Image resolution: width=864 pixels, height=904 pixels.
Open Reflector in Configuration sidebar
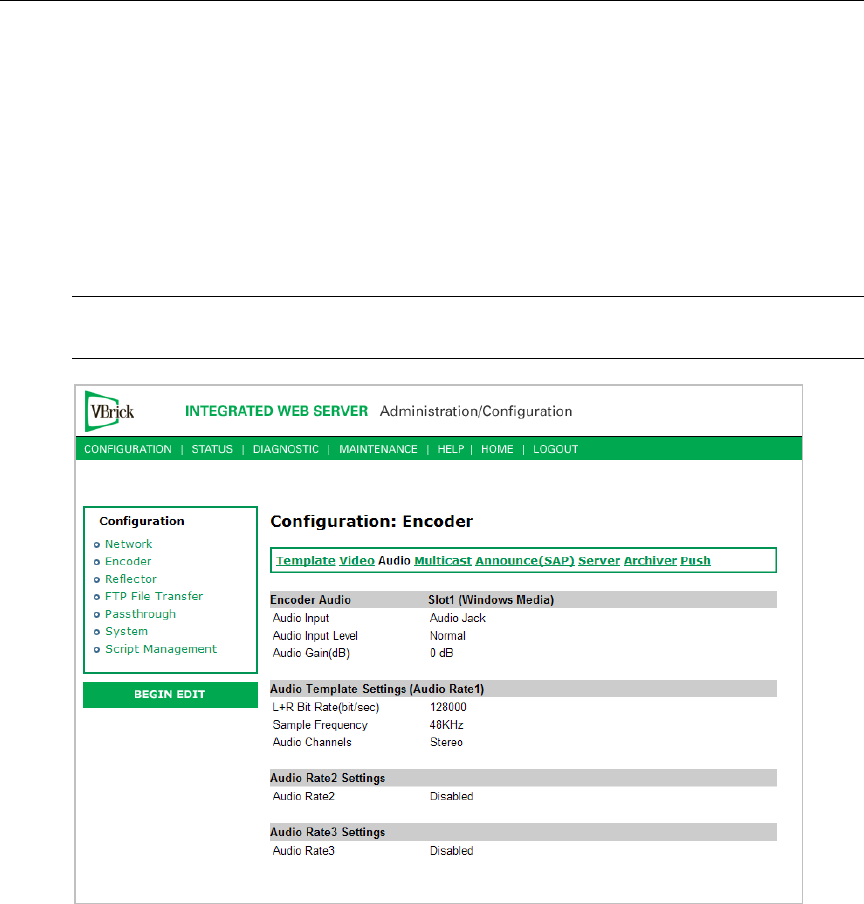coord(131,579)
